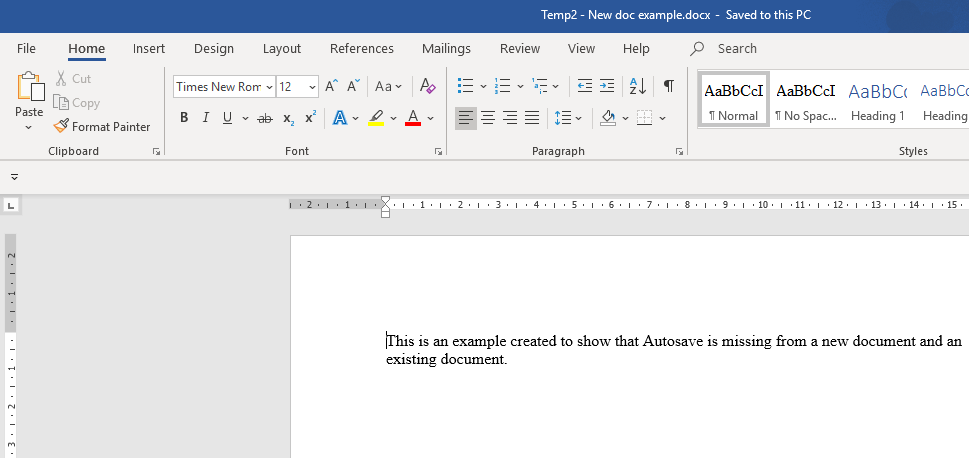Sort text with A-Z icon

pyautogui.click(x=638, y=86)
